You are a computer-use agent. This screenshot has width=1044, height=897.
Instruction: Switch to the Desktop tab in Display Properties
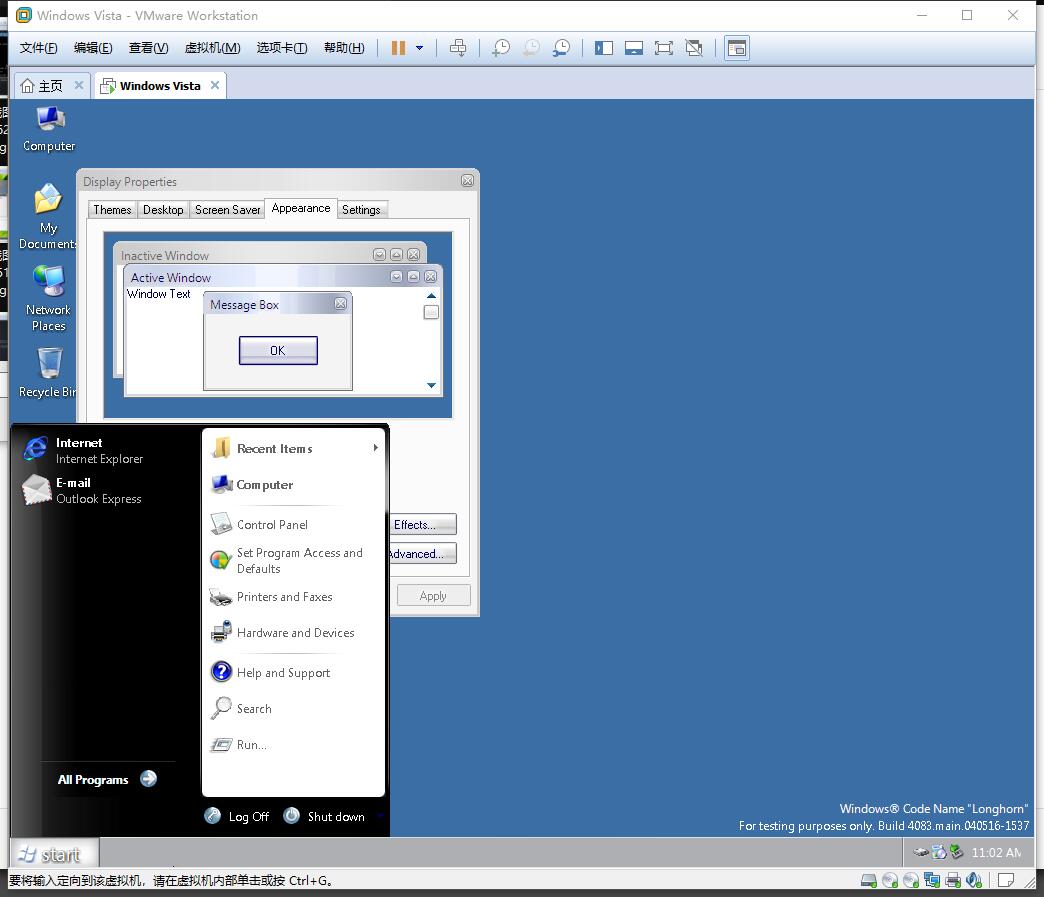tap(163, 210)
